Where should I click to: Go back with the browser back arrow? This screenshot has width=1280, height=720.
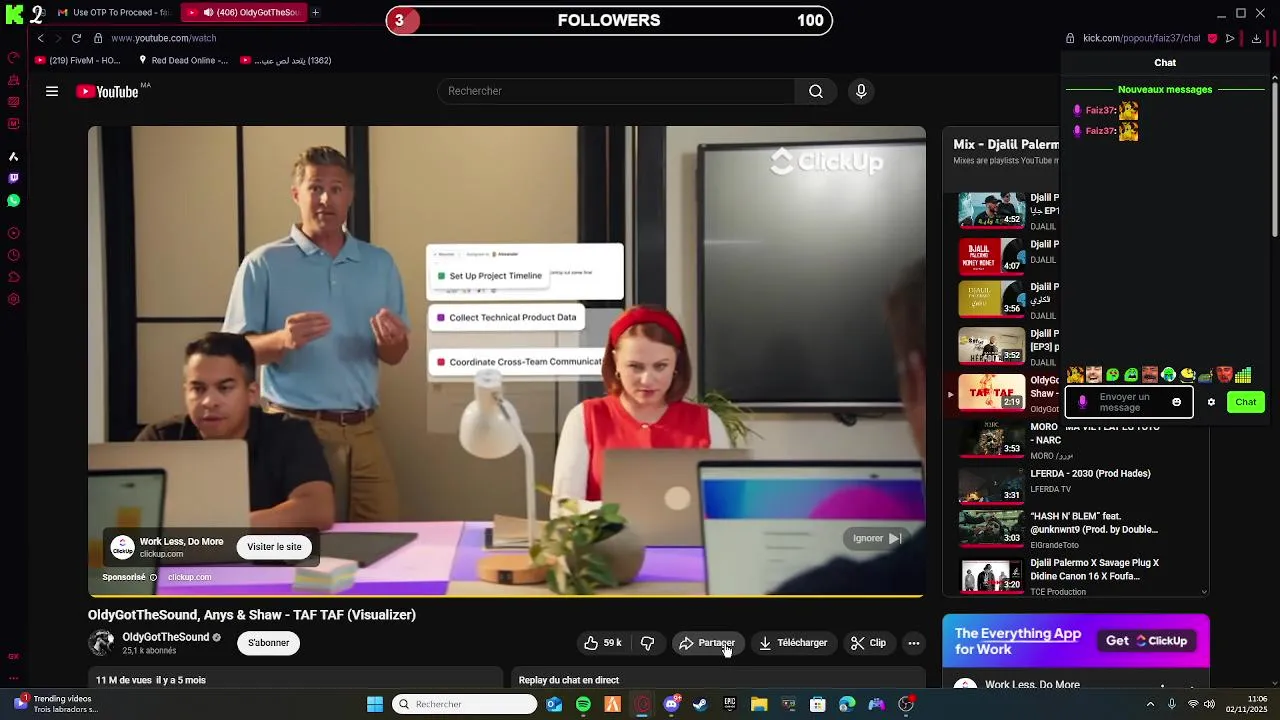pos(40,38)
